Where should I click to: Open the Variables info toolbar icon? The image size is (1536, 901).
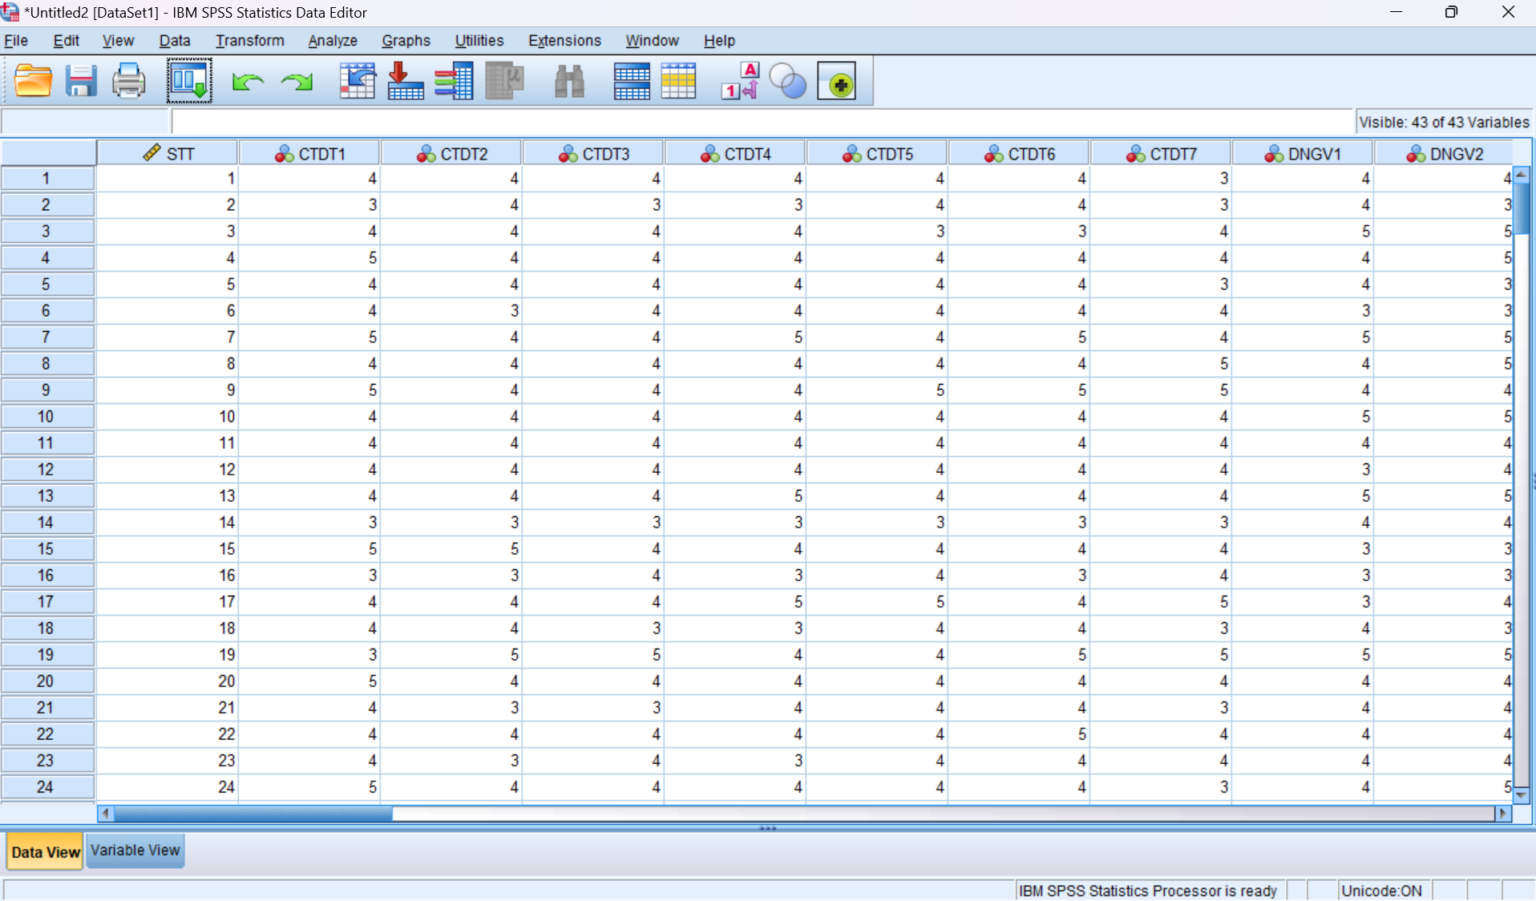click(454, 81)
